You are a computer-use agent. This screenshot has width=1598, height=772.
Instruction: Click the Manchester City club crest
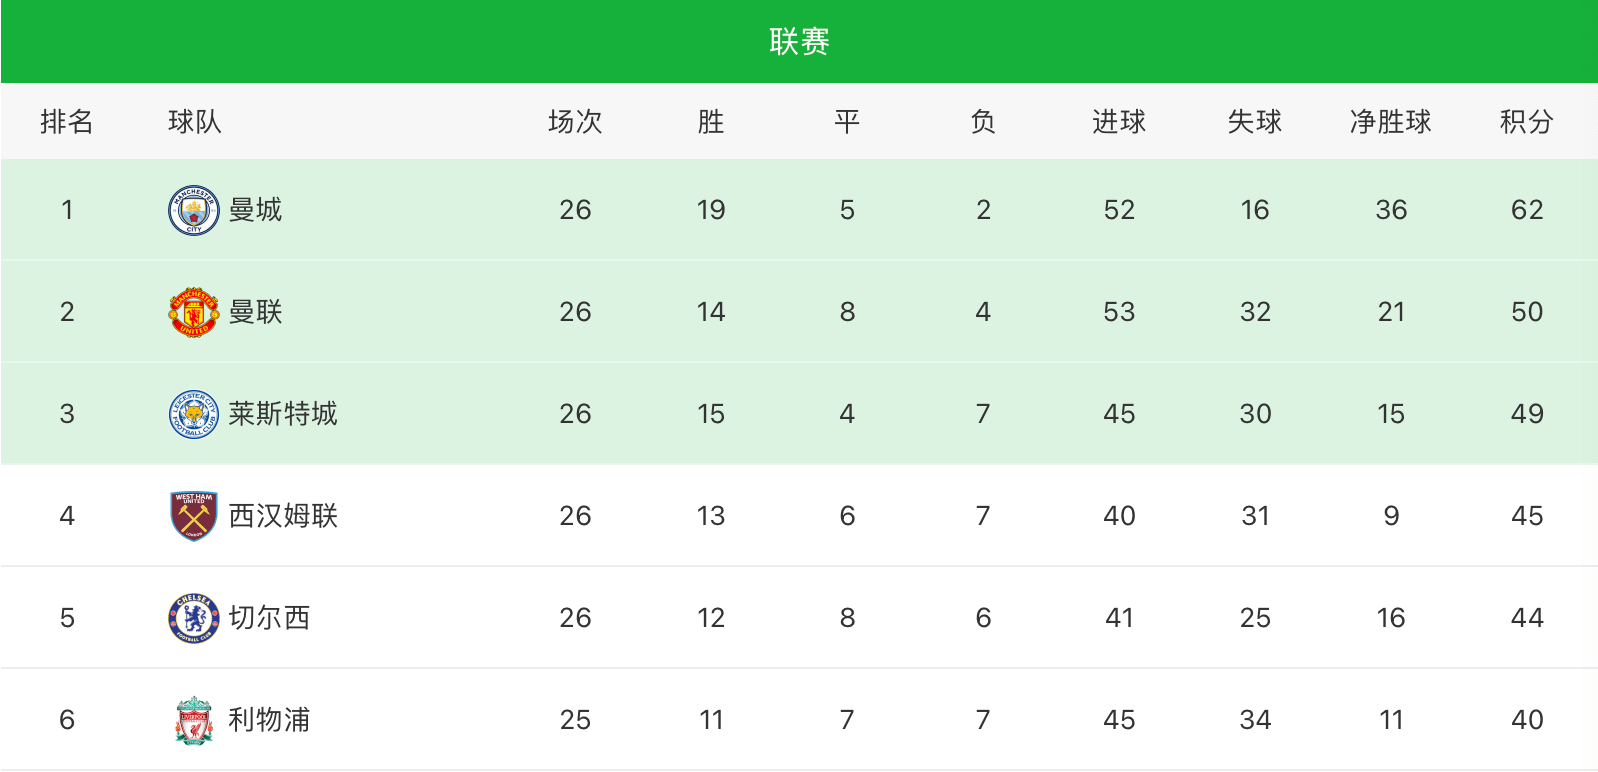pyautogui.click(x=193, y=210)
